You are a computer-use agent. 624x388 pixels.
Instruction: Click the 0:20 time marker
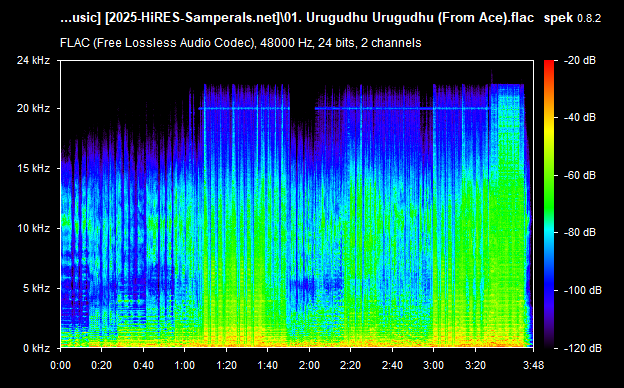[101, 365]
